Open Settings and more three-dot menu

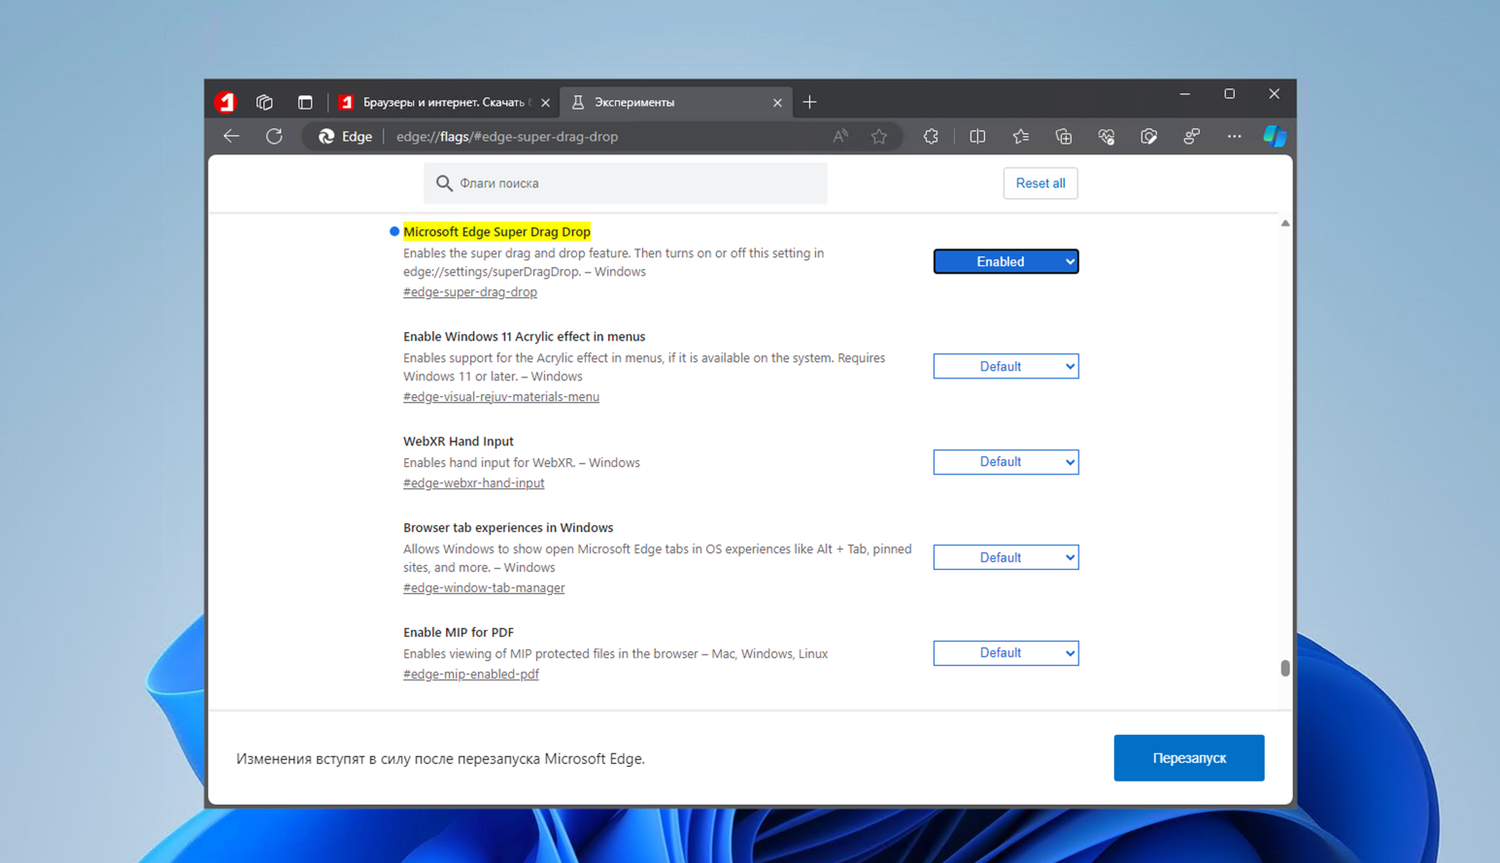[x=1234, y=136]
